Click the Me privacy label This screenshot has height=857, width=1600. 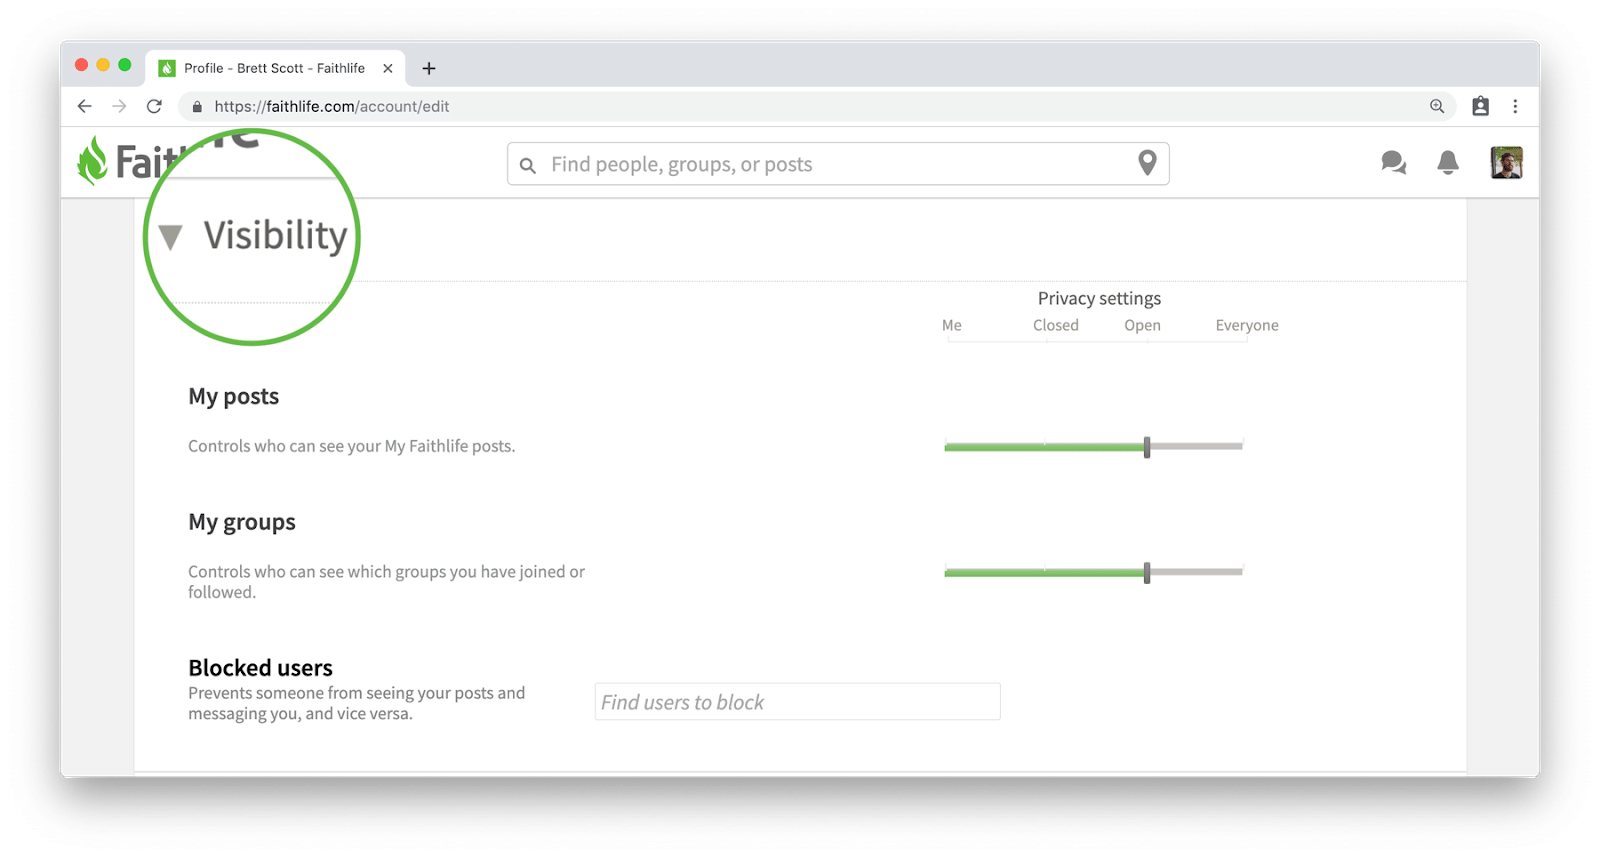[952, 325]
